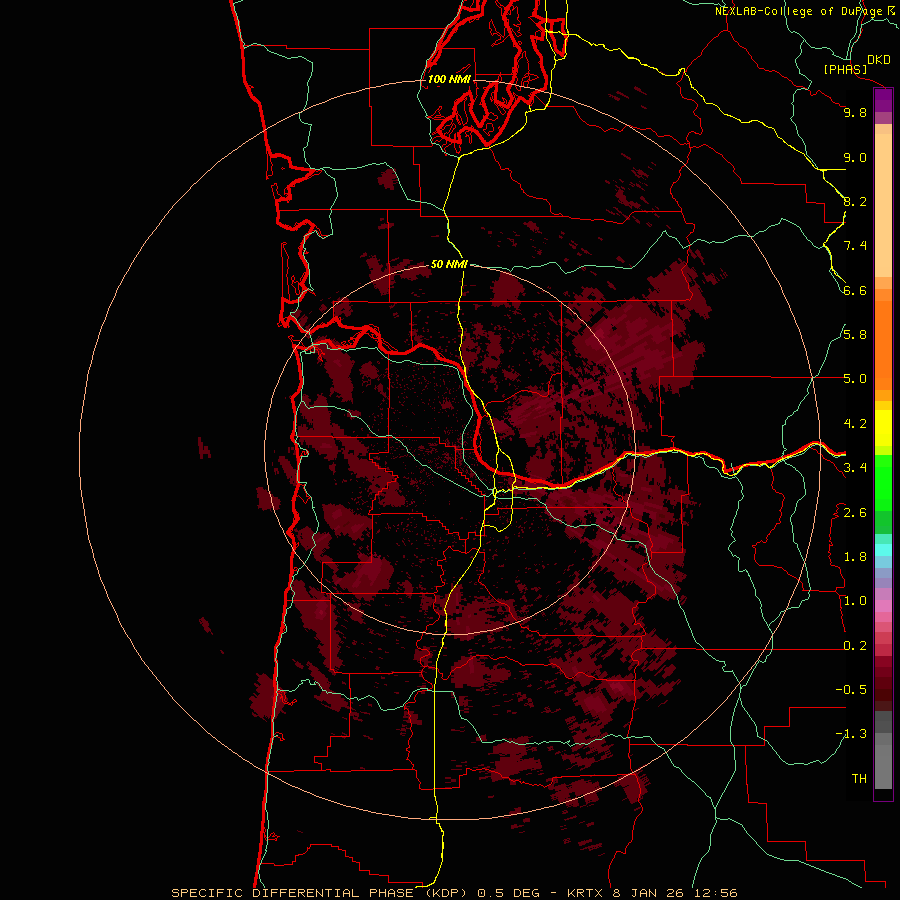900x900 pixels.
Task: Click the 2.6 value on the scale
Action: tap(855, 513)
